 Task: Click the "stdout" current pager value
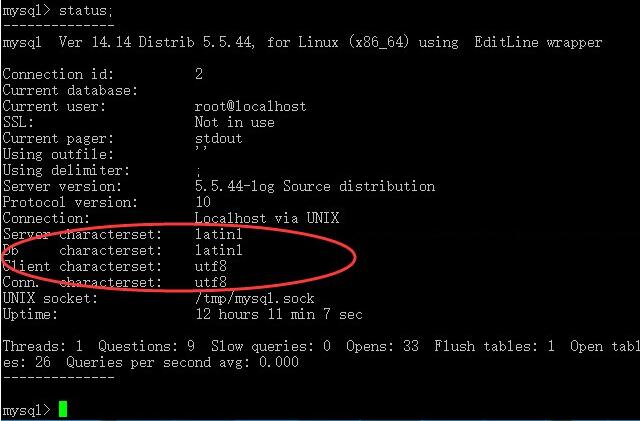click(x=218, y=138)
